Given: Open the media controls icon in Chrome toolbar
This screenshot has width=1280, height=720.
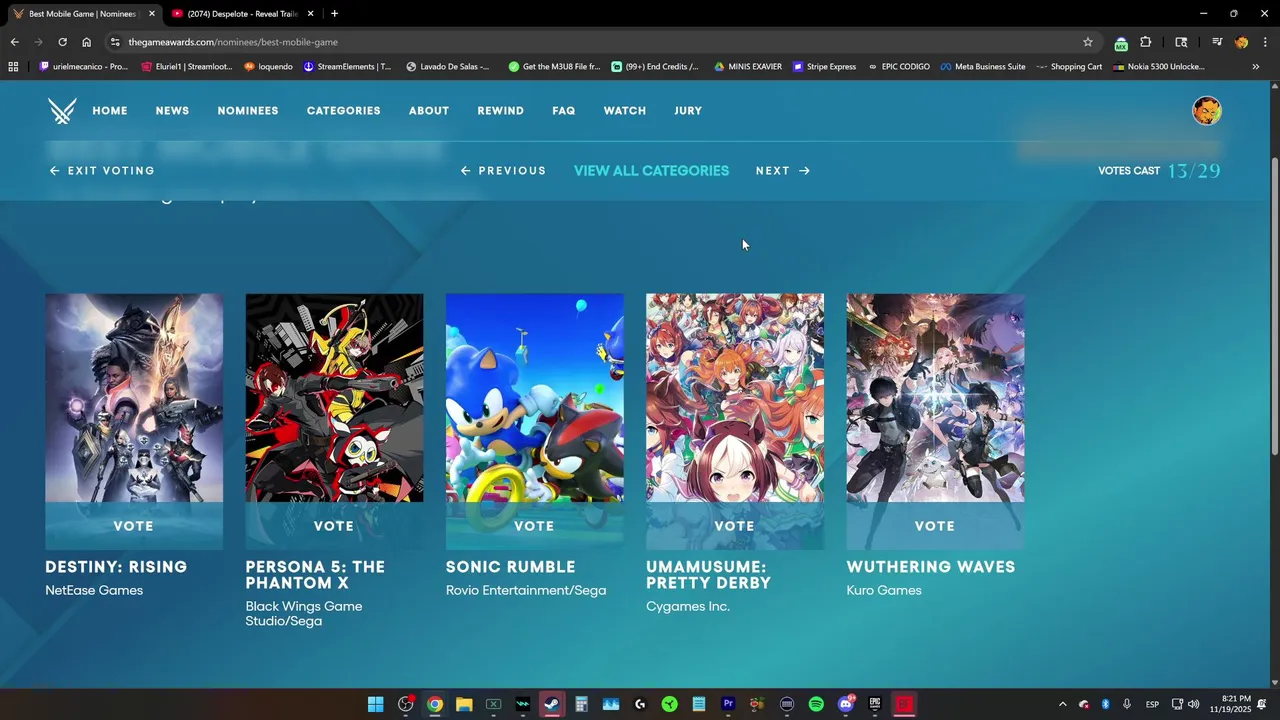Looking at the screenshot, I should click(x=1217, y=42).
